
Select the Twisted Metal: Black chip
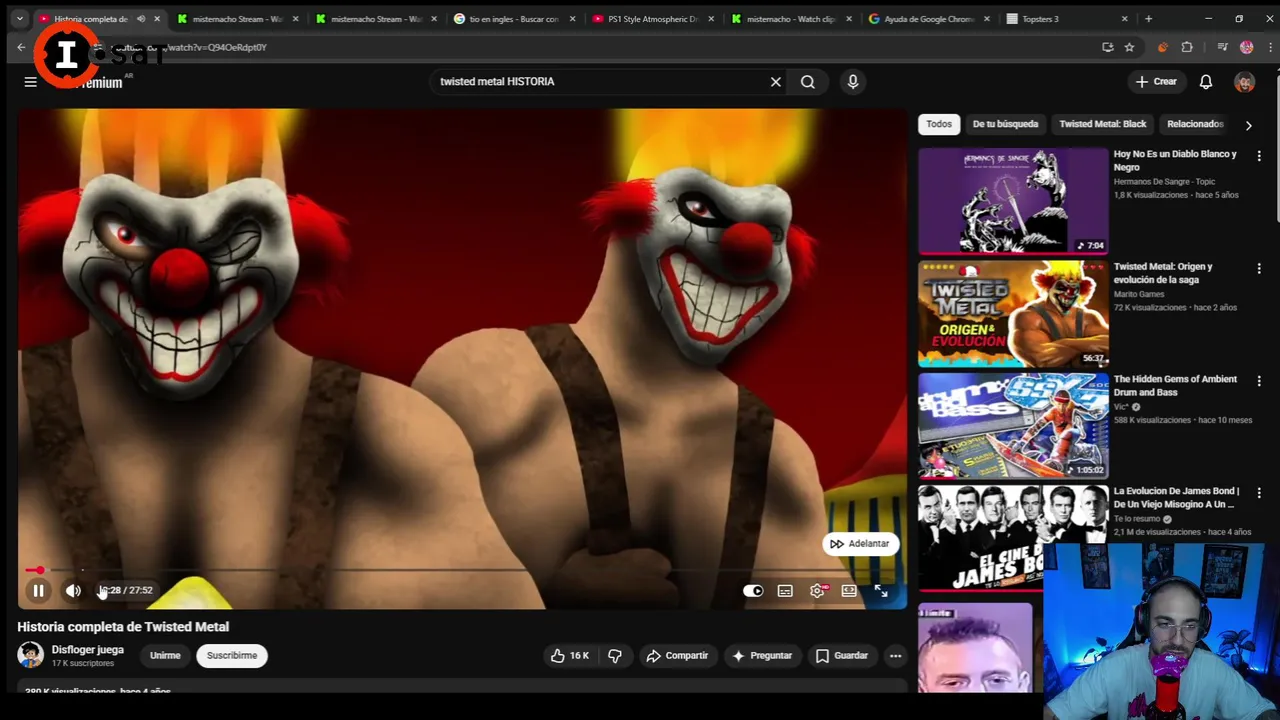tap(1102, 124)
